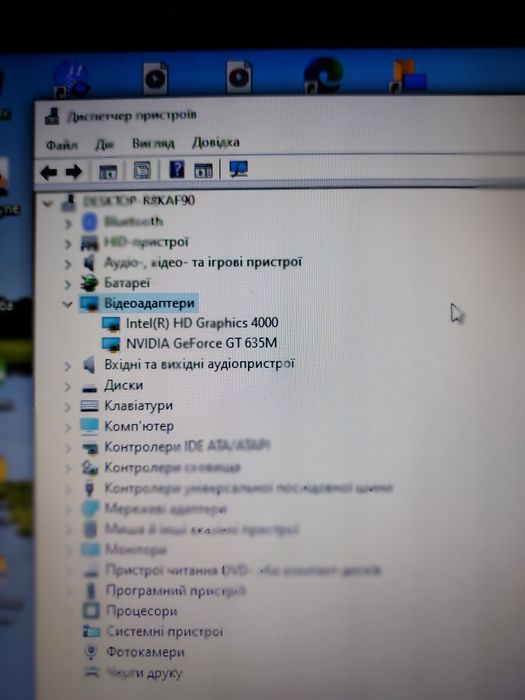The width and height of the screenshot is (525, 700).
Task: Click the blue Help question mark icon
Action: click(x=177, y=170)
